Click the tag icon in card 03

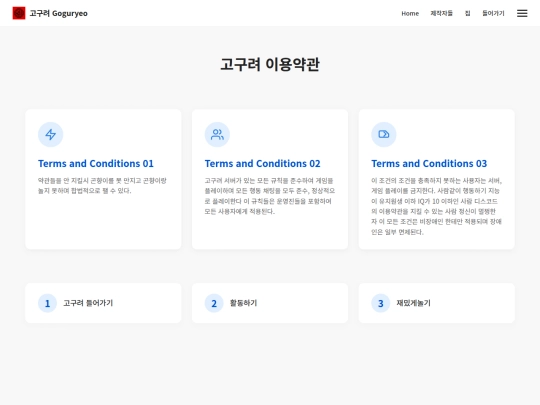(384, 134)
